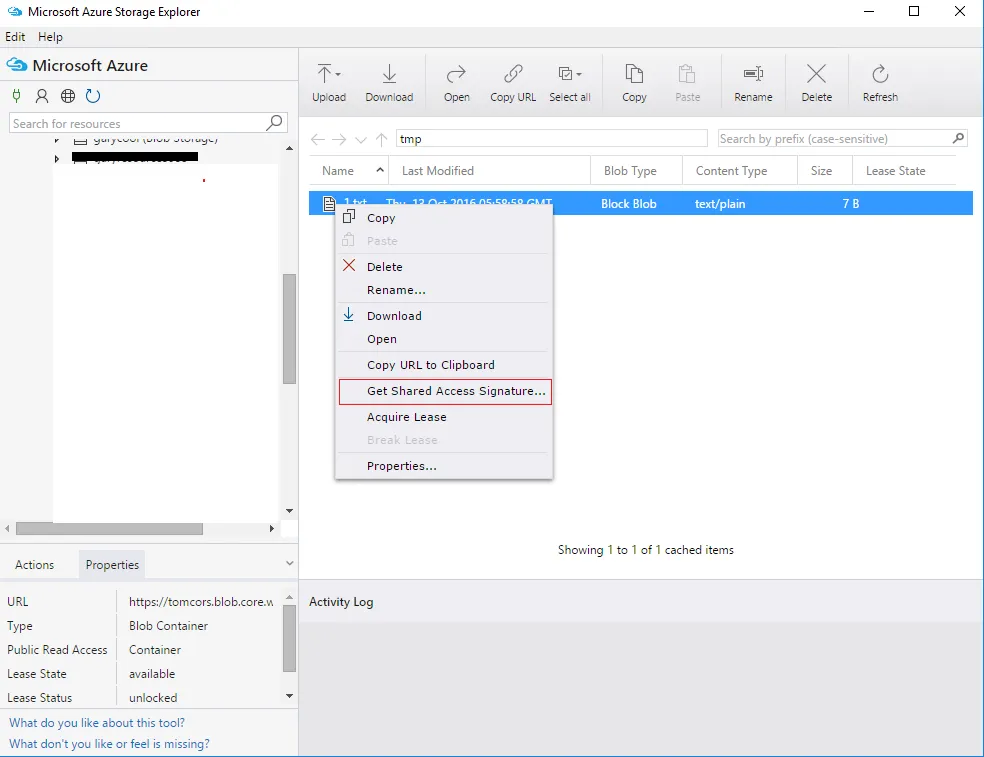Screen dimensions: 984x757
Task: Click the URL property value
Action: click(x=201, y=601)
